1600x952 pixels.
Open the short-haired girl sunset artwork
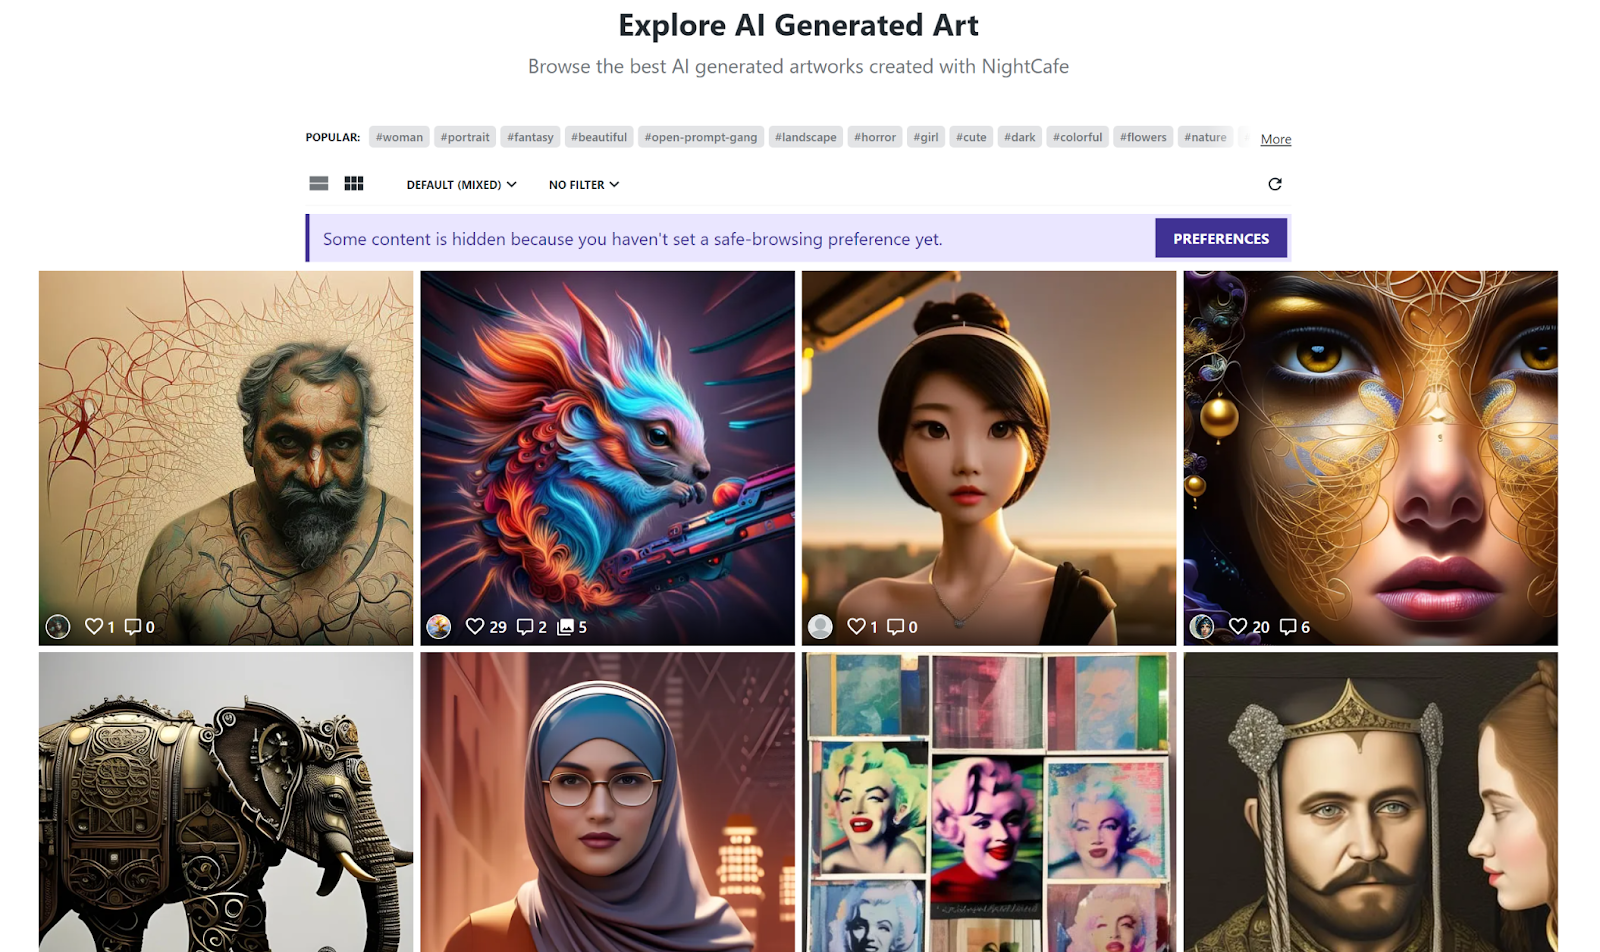[989, 458]
